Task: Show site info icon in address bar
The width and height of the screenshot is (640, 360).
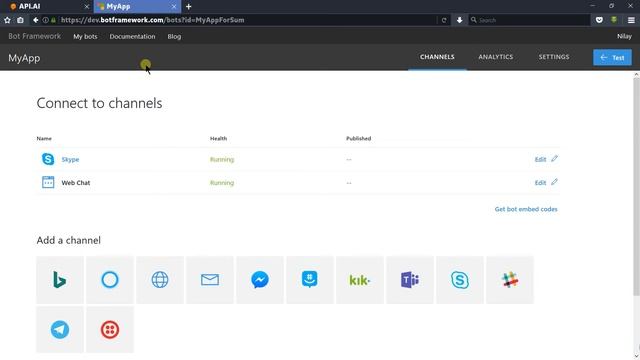Action: [x=45, y=20]
